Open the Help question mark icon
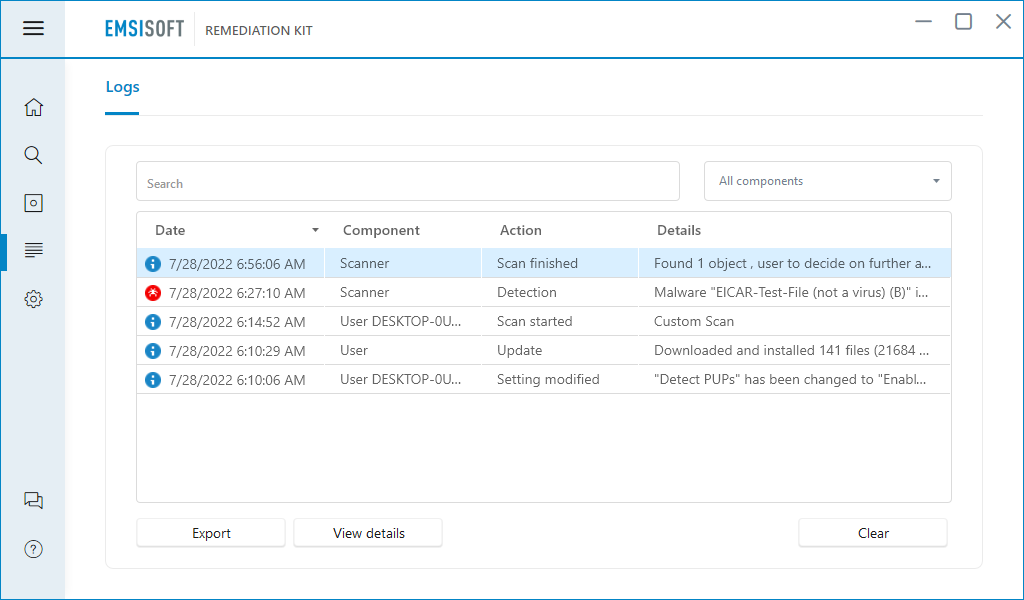Screen dimensions: 1024x600 tap(33, 549)
